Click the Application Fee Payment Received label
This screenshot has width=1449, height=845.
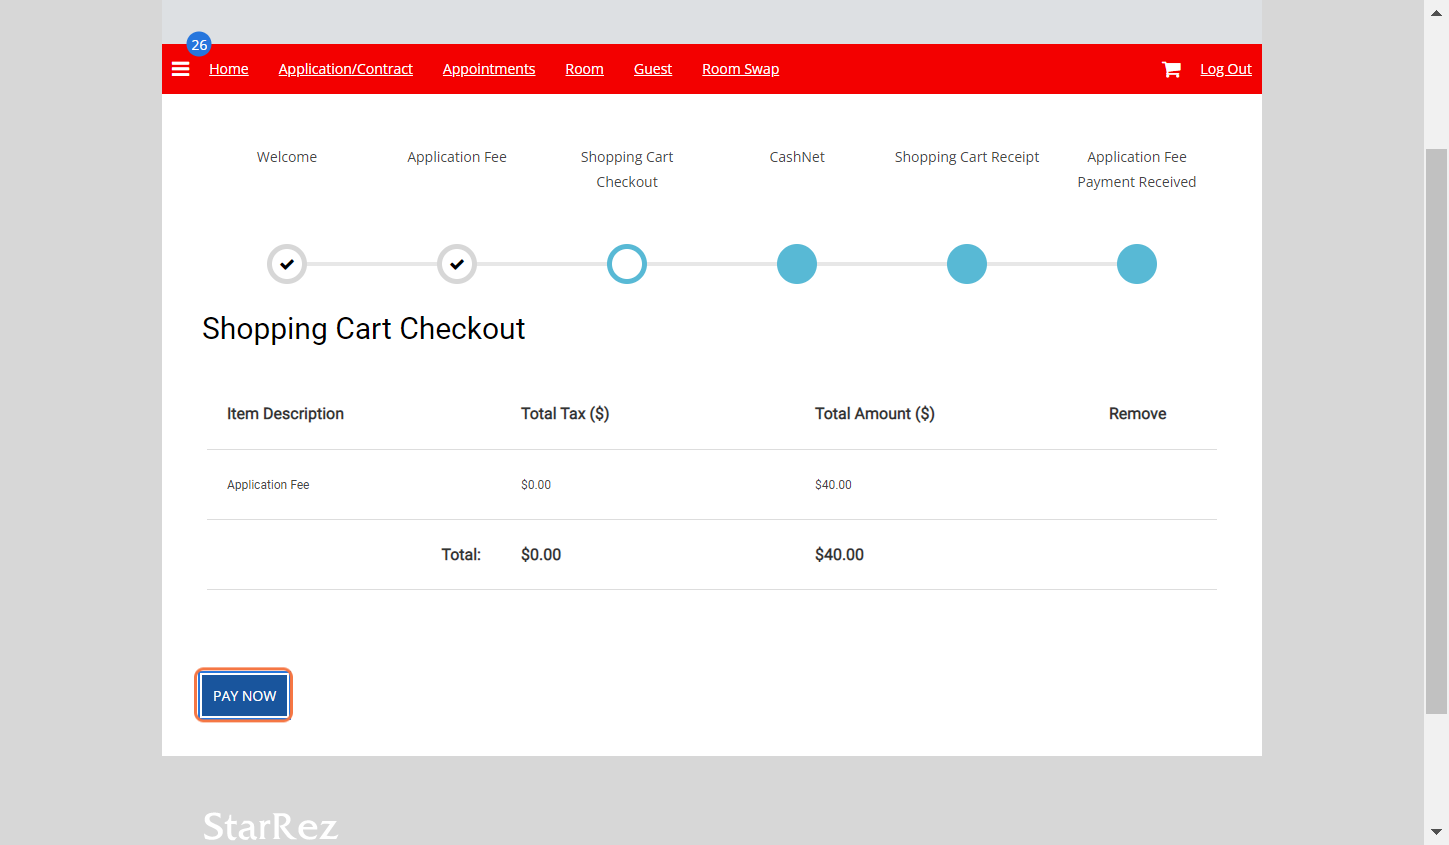click(x=1137, y=169)
